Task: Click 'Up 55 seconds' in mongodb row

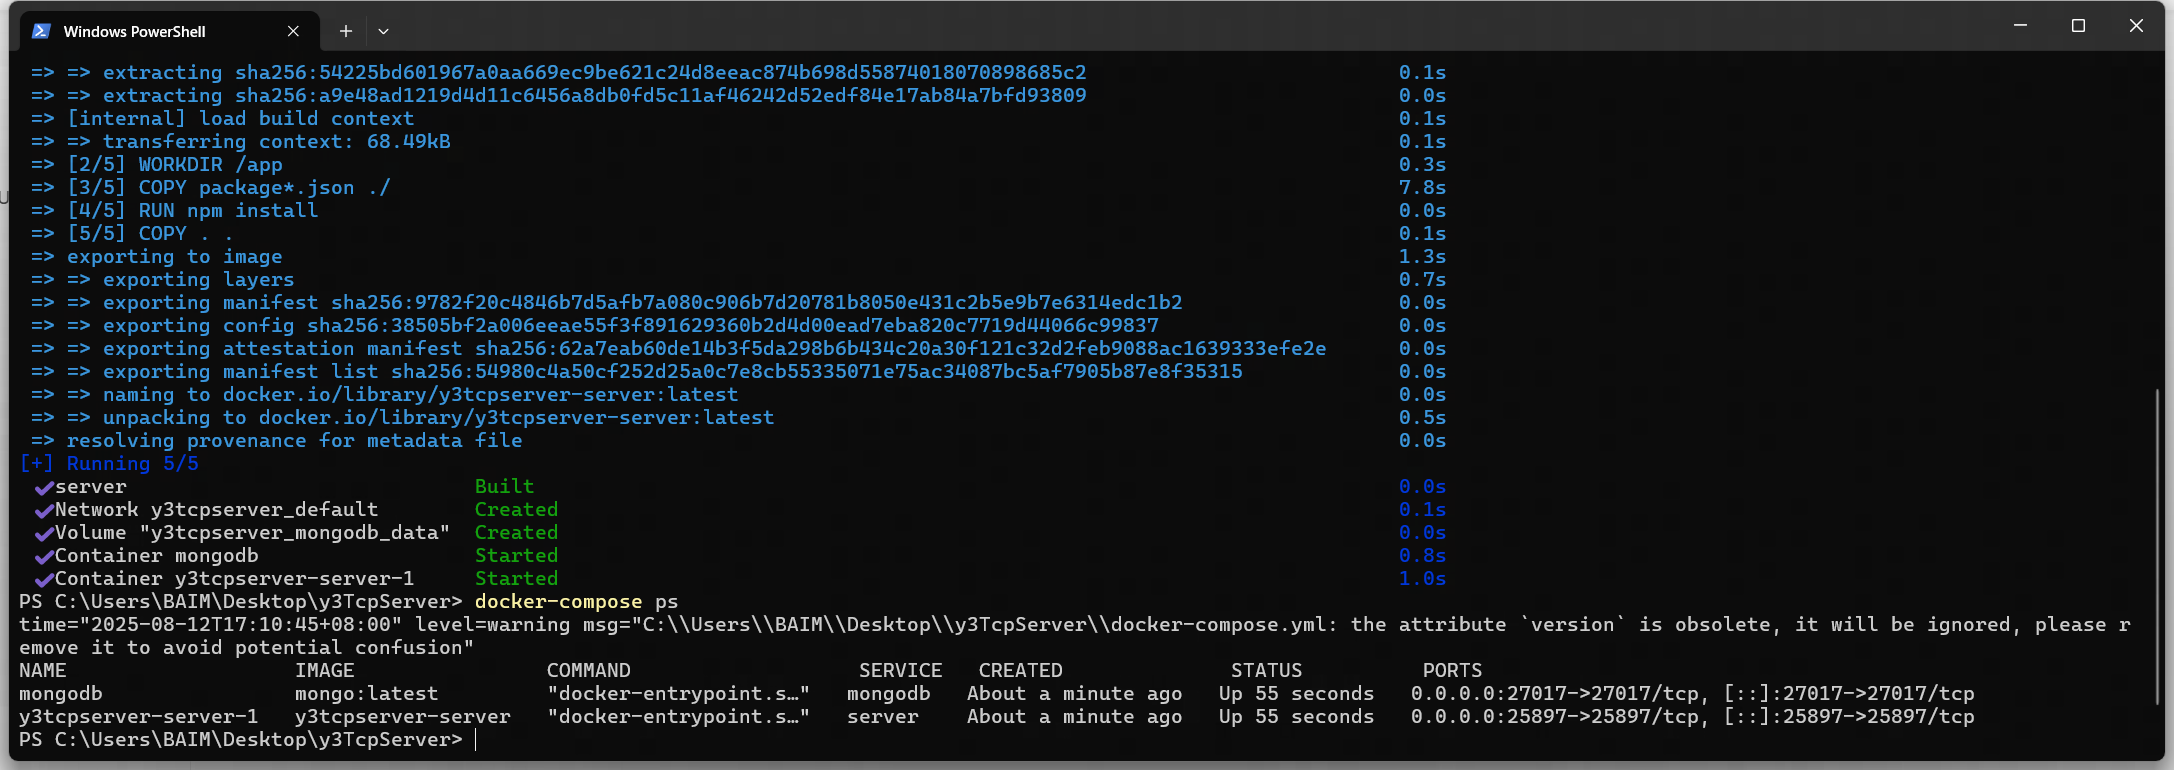Action: point(1296,694)
